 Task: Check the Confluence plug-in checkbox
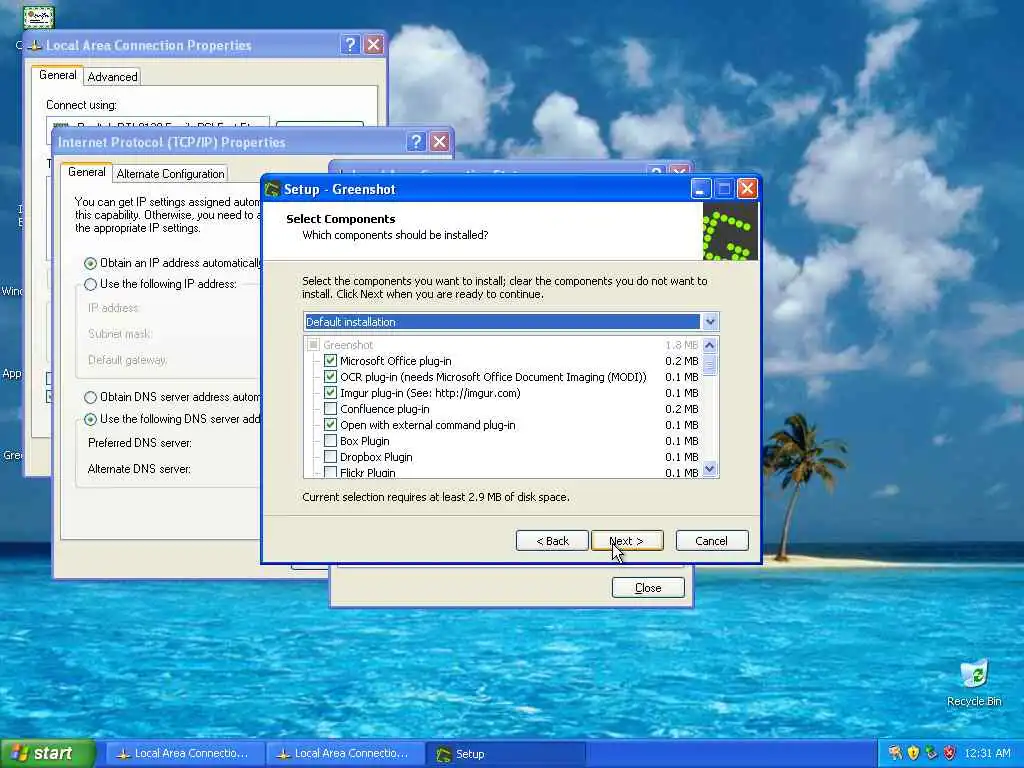(x=330, y=409)
